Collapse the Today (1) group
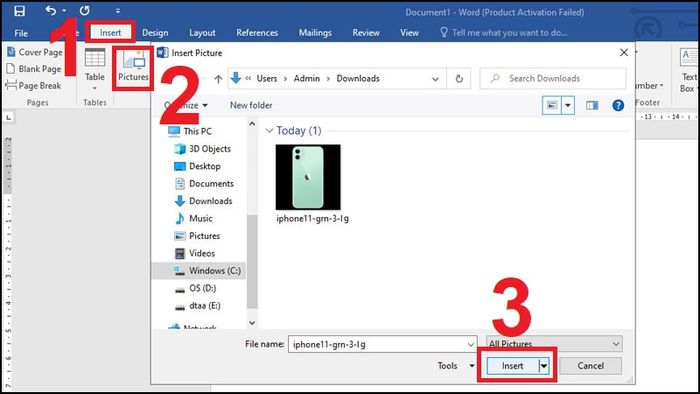Screen dimensions: 700x394 coord(269,131)
